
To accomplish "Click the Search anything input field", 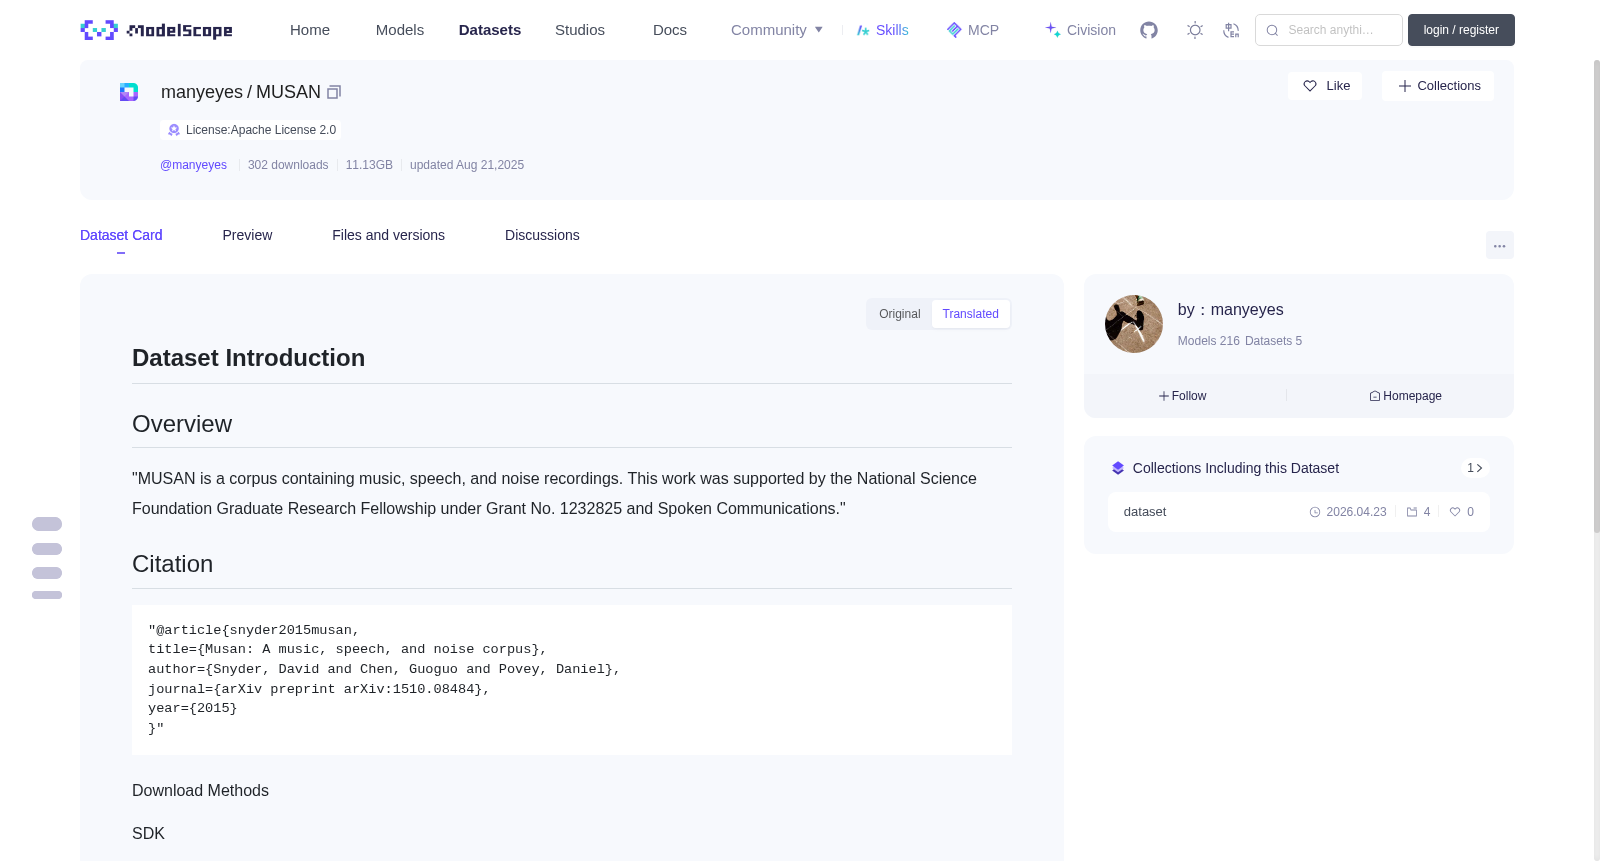I will [1329, 30].
